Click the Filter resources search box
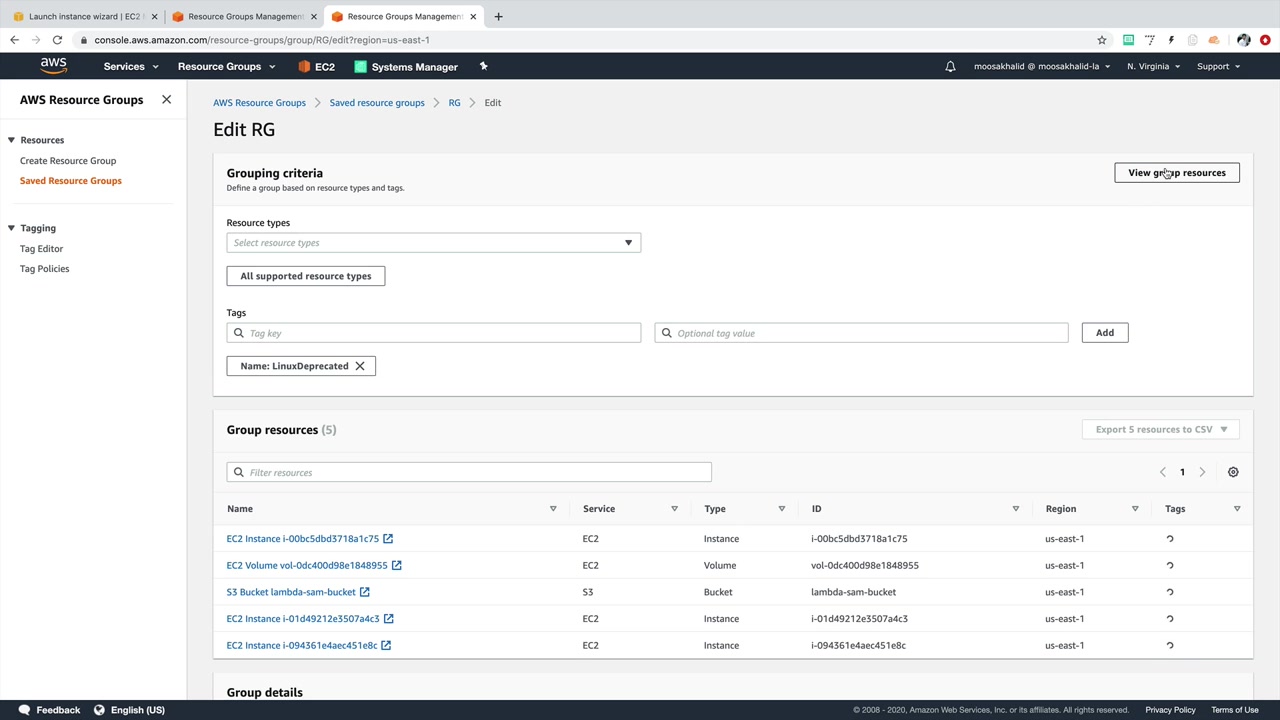Screen dimensions: 1280x720 [469, 472]
